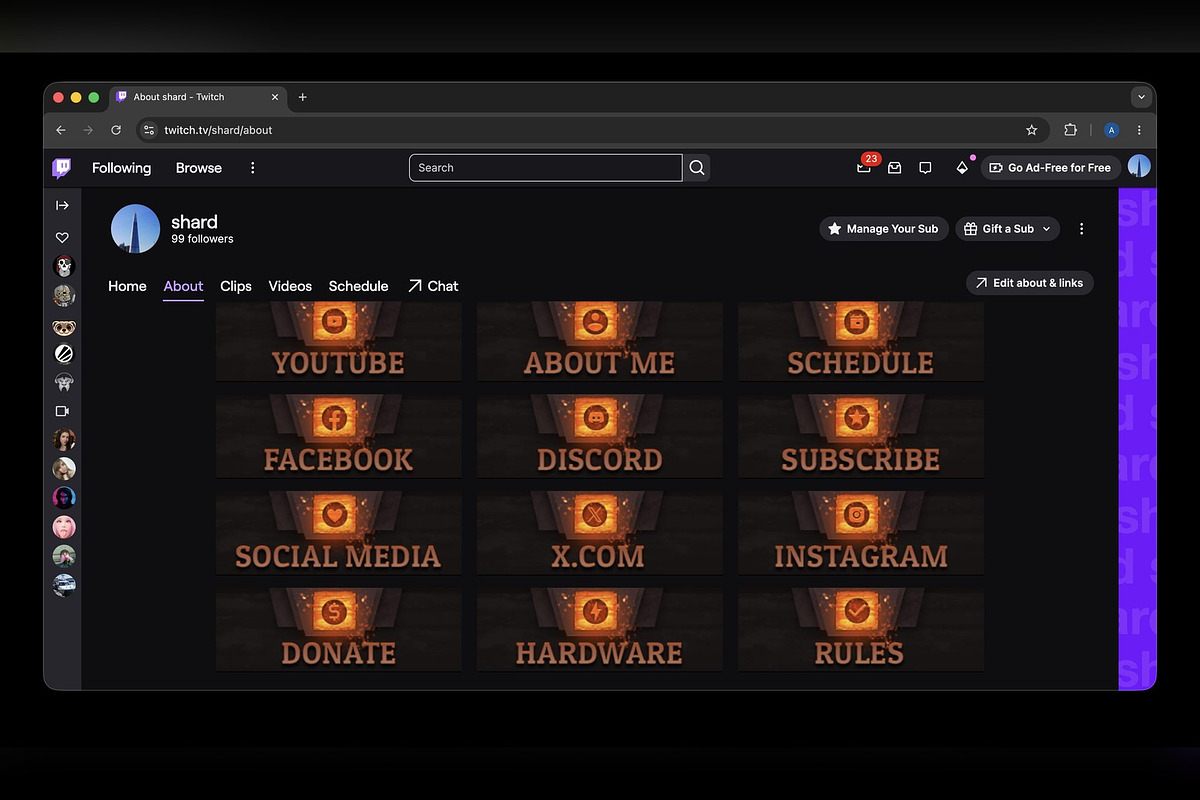Image resolution: width=1200 pixels, height=800 pixels.
Task: Click Manage Your Sub button
Action: (x=884, y=229)
